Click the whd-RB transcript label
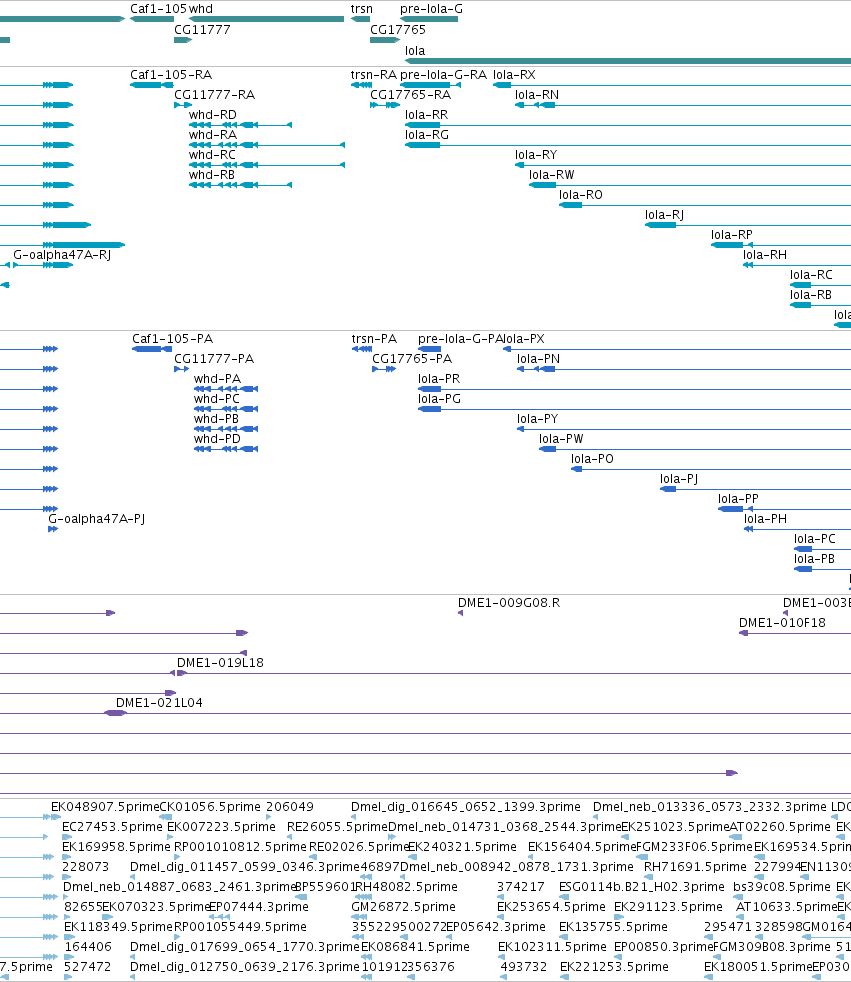The width and height of the screenshot is (851, 982). click(x=212, y=175)
